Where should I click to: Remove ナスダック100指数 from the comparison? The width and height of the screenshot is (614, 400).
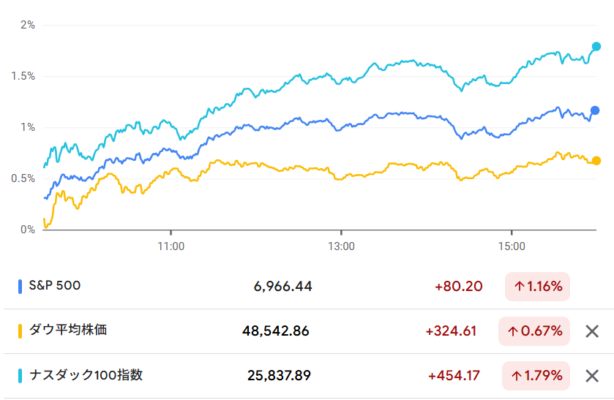click(x=591, y=376)
